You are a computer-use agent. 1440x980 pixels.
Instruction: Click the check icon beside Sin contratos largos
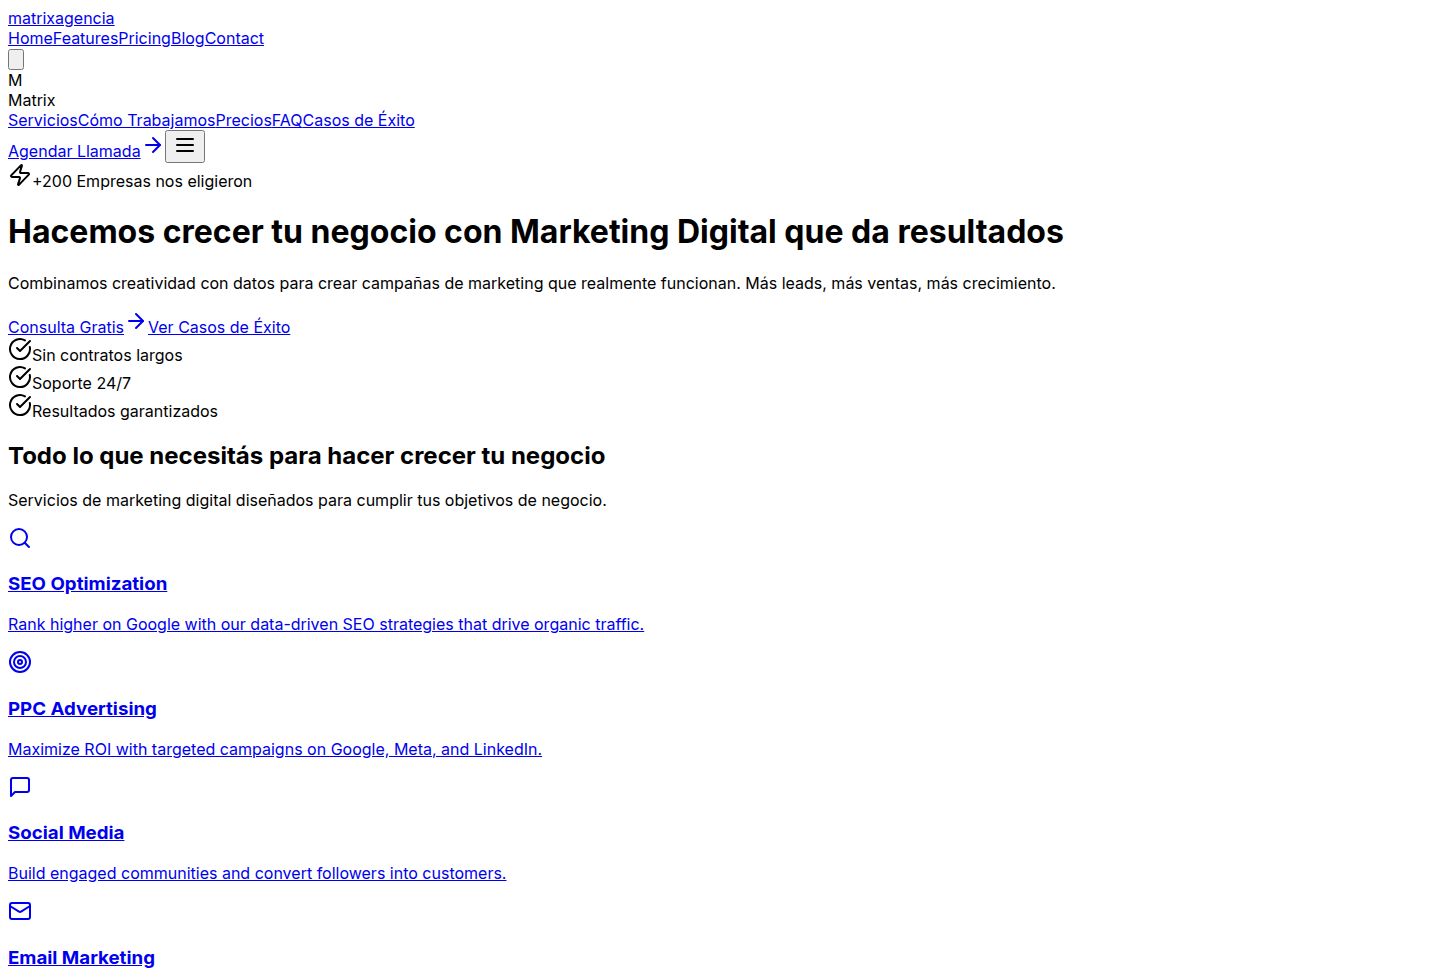click(x=19, y=349)
